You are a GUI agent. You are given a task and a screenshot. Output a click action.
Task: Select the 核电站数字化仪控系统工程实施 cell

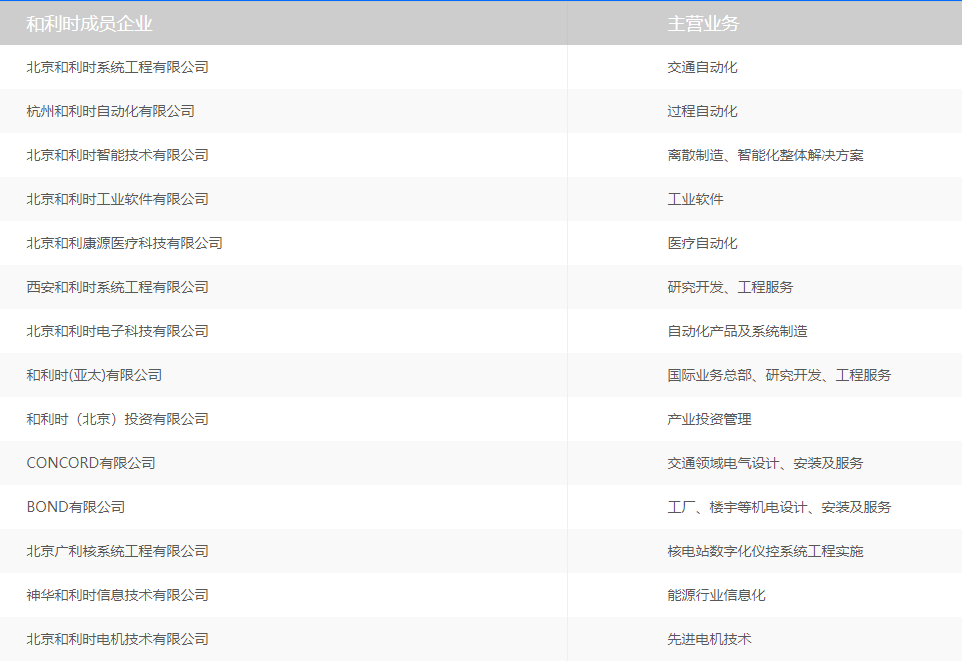tap(765, 551)
